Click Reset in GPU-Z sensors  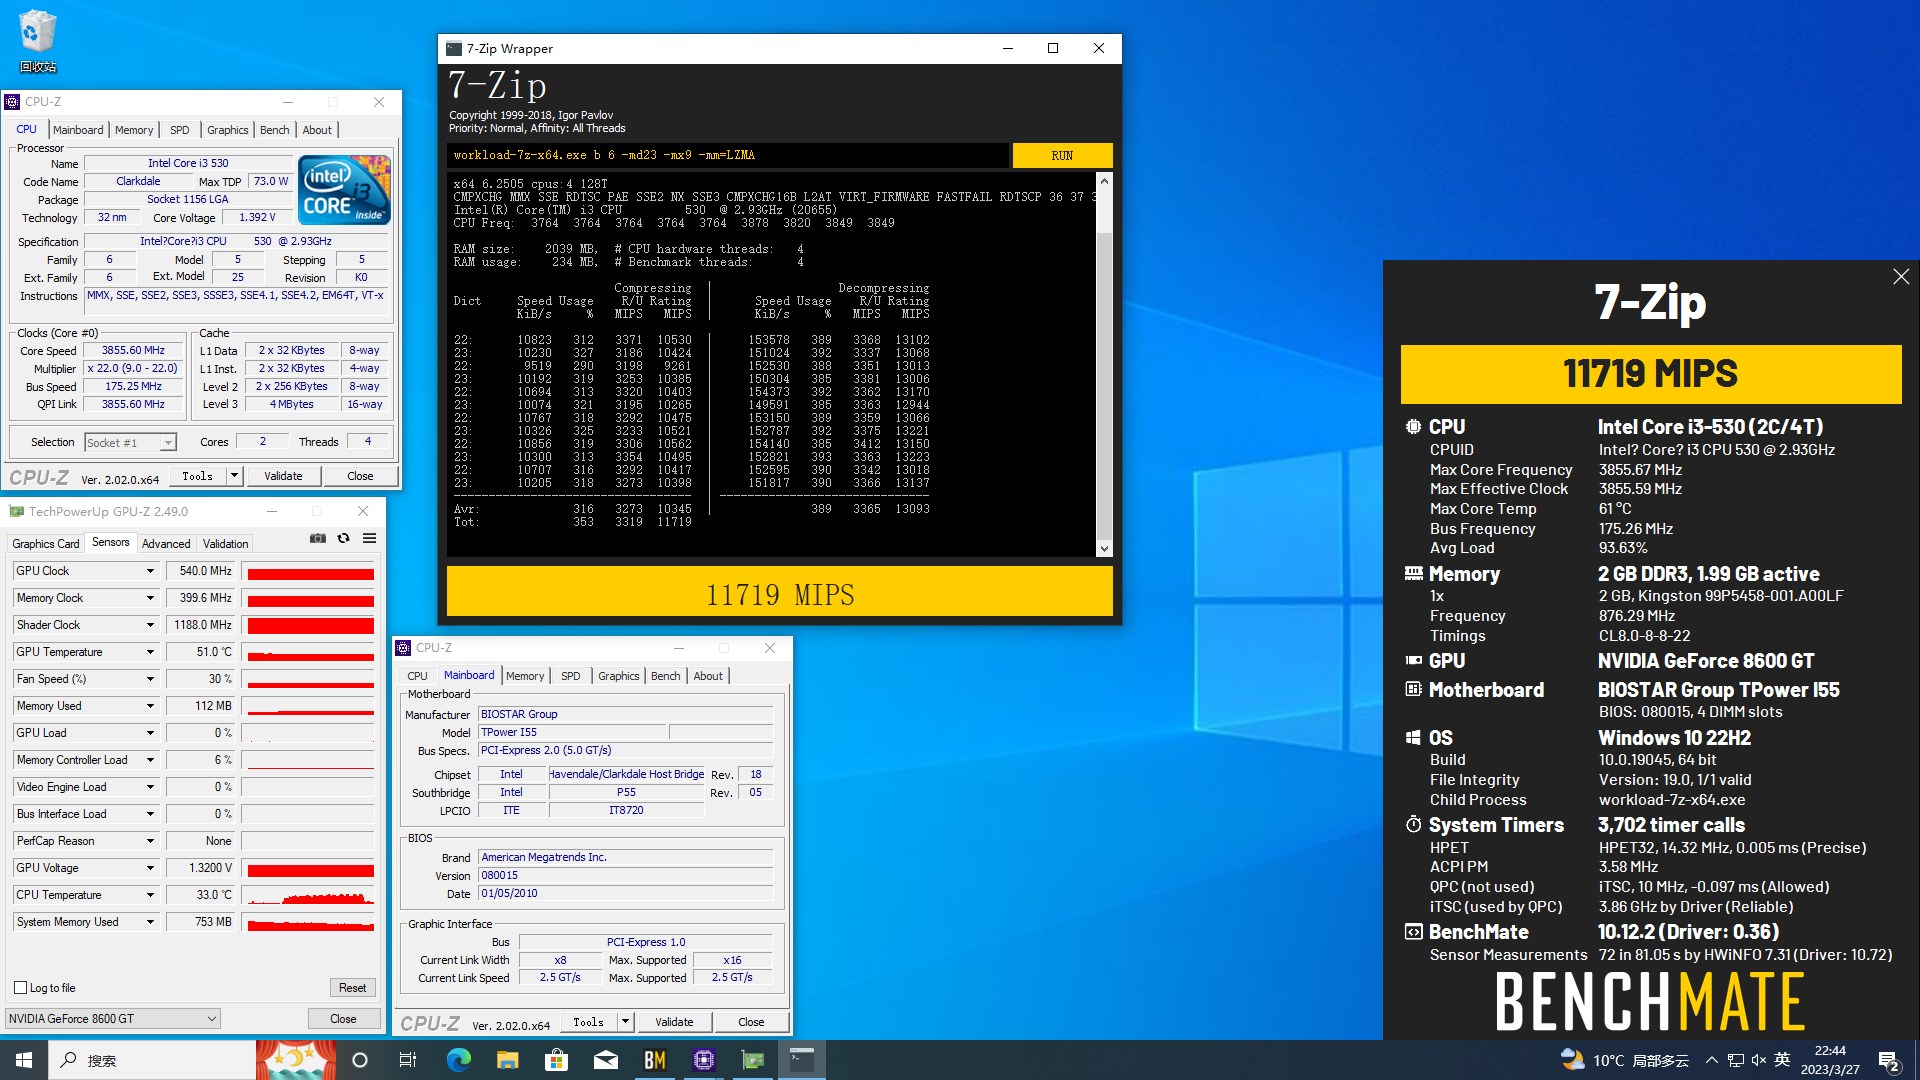(x=352, y=988)
